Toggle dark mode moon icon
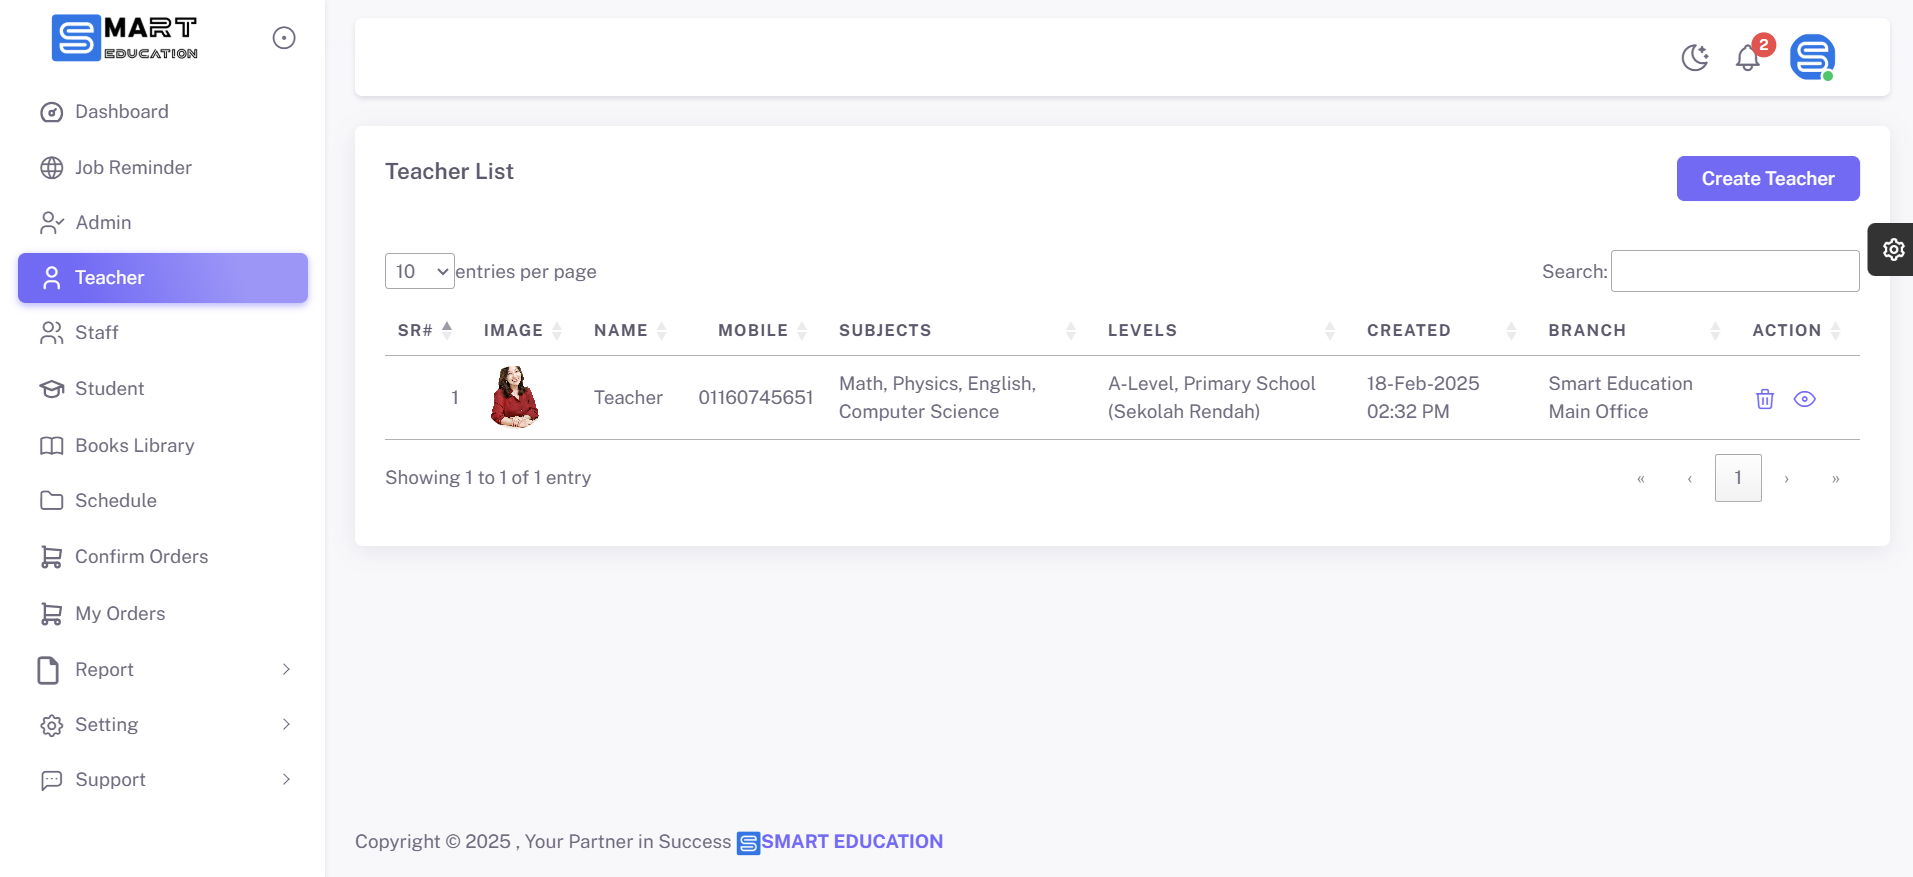This screenshot has width=1913, height=877. 1694,58
